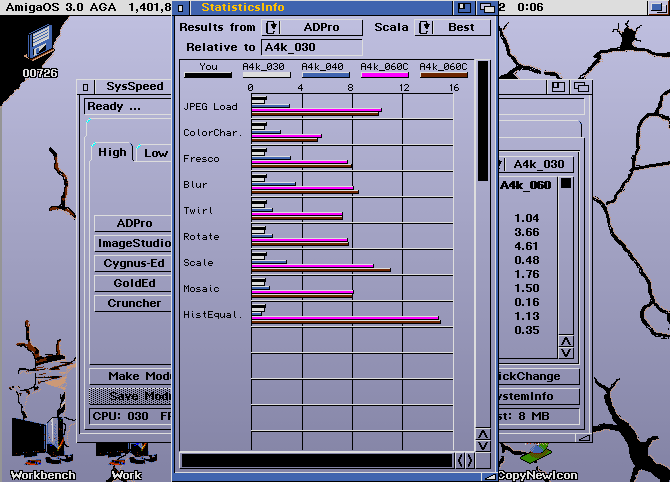The width and height of the screenshot is (670, 482).
Task: Click the You legend black swatch
Action: click(x=208, y=76)
